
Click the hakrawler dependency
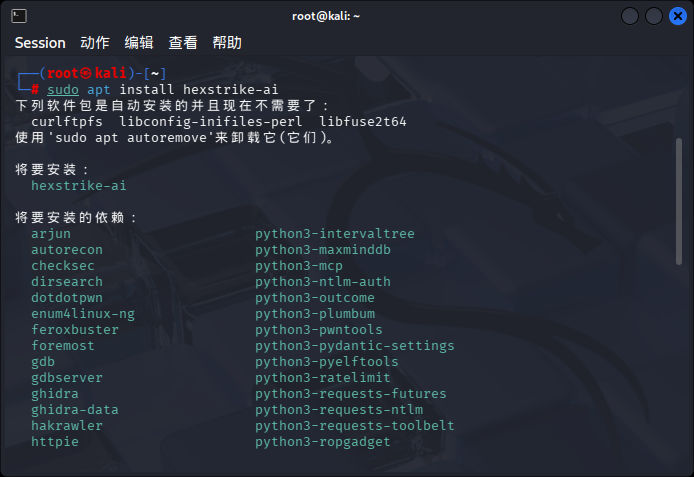pyautogui.click(x=67, y=426)
